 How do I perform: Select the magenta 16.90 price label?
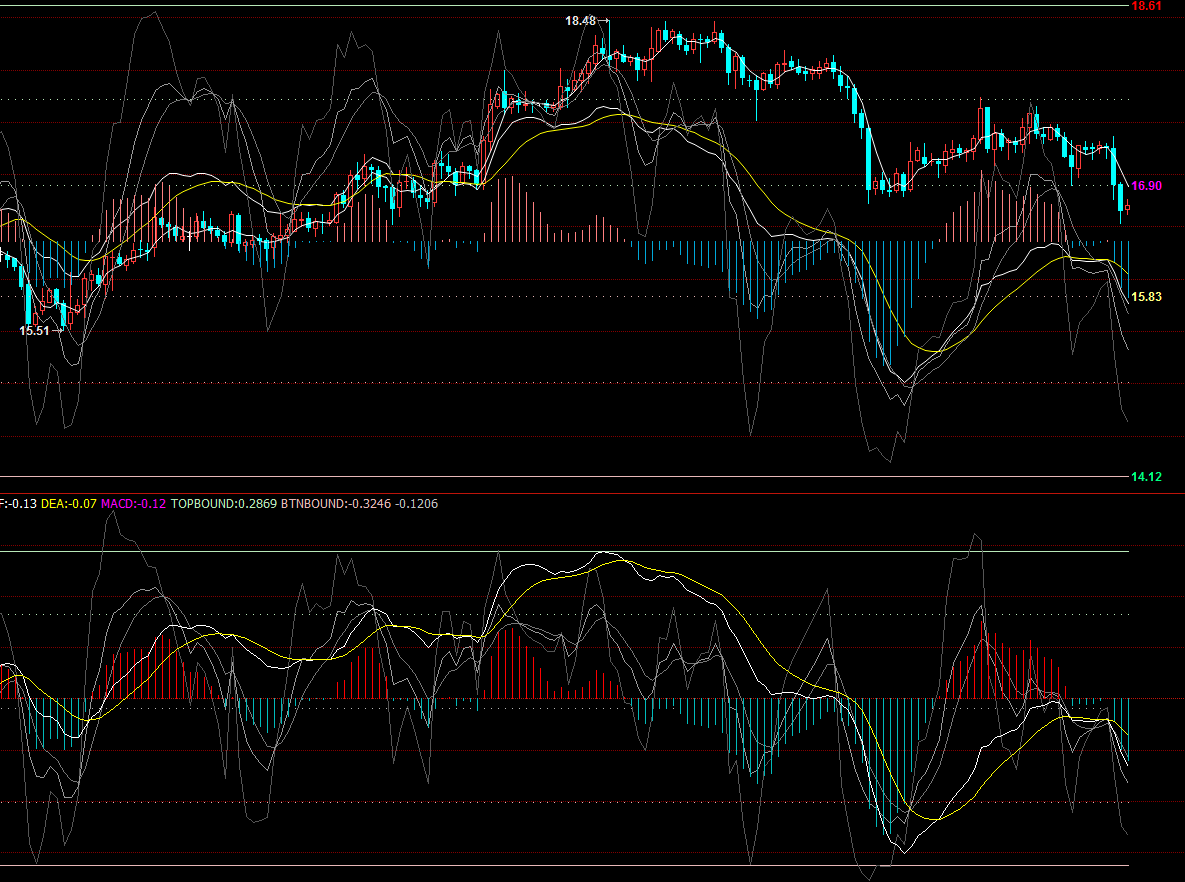tap(1146, 186)
